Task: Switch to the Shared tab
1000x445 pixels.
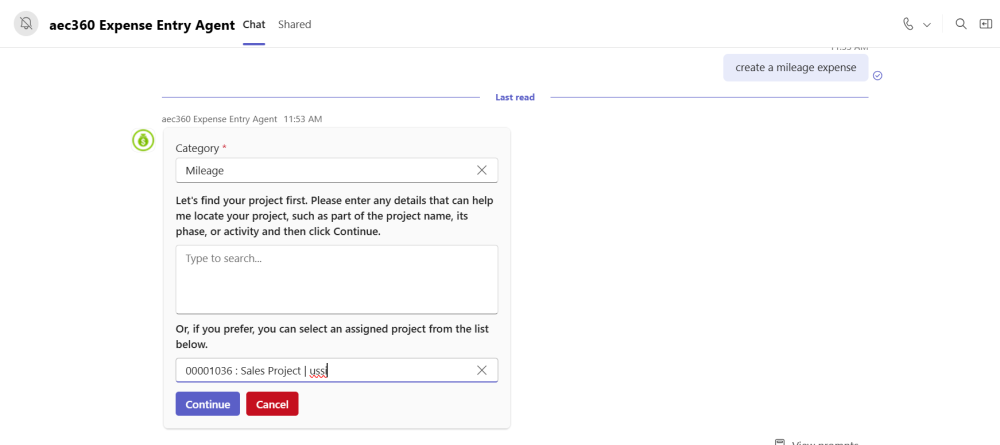Action: tap(295, 24)
